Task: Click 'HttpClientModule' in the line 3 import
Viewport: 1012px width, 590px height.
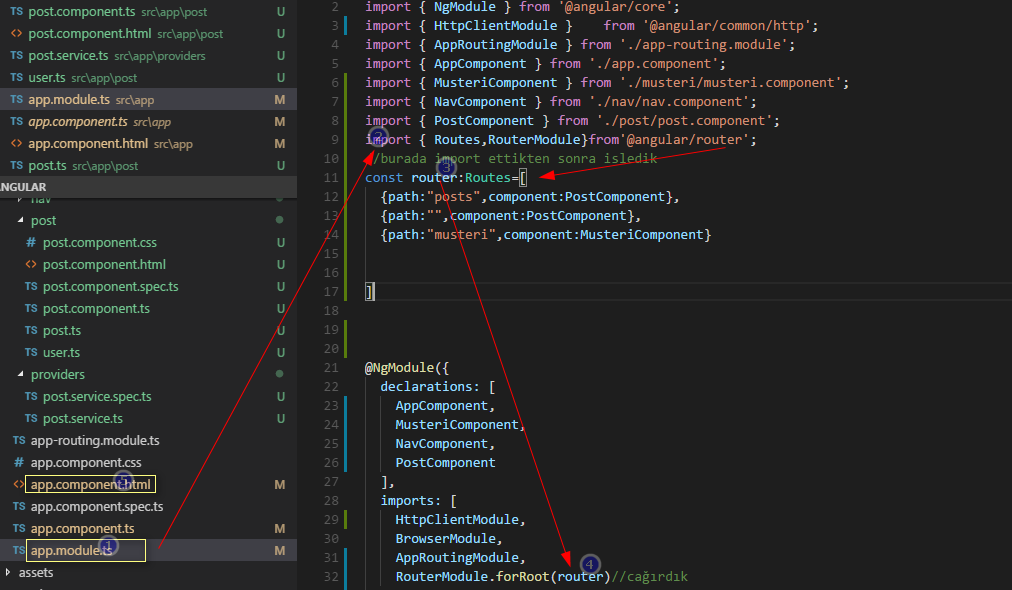Action: [x=495, y=26]
